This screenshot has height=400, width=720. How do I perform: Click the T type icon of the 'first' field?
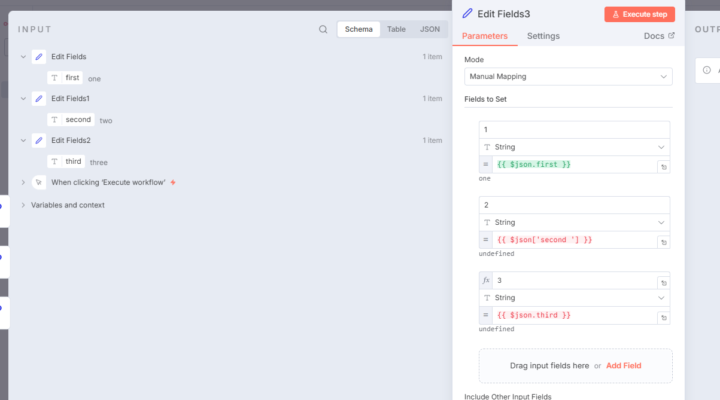tap(55, 78)
